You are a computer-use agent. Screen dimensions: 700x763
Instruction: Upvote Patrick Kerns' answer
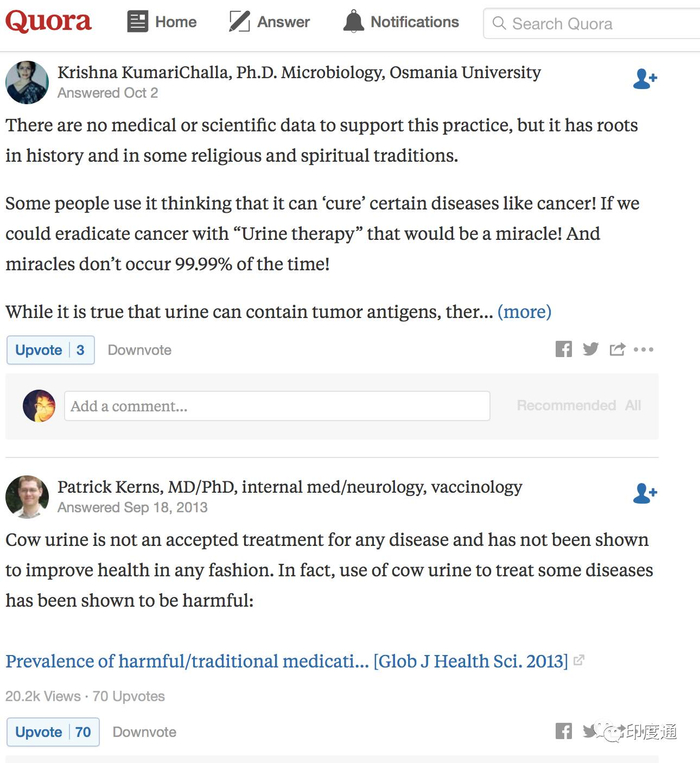point(53,732)
